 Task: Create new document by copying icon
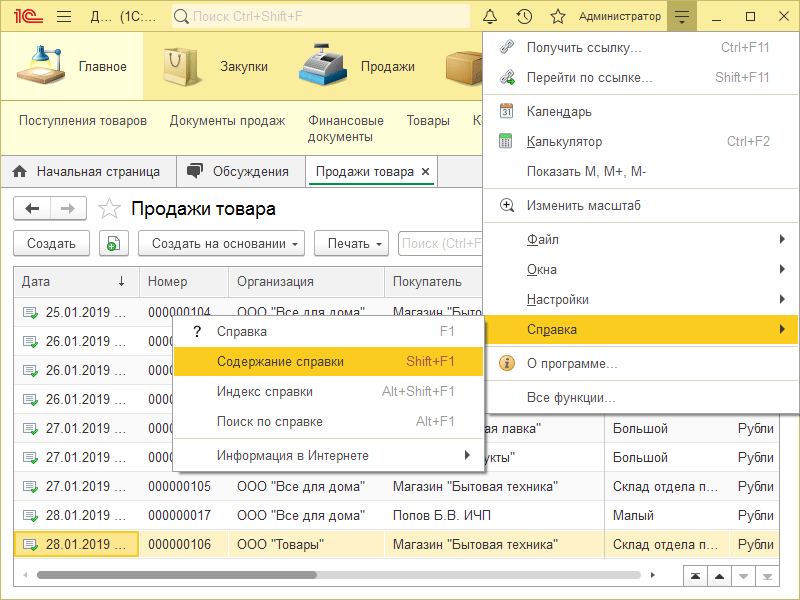click(113, 243)
